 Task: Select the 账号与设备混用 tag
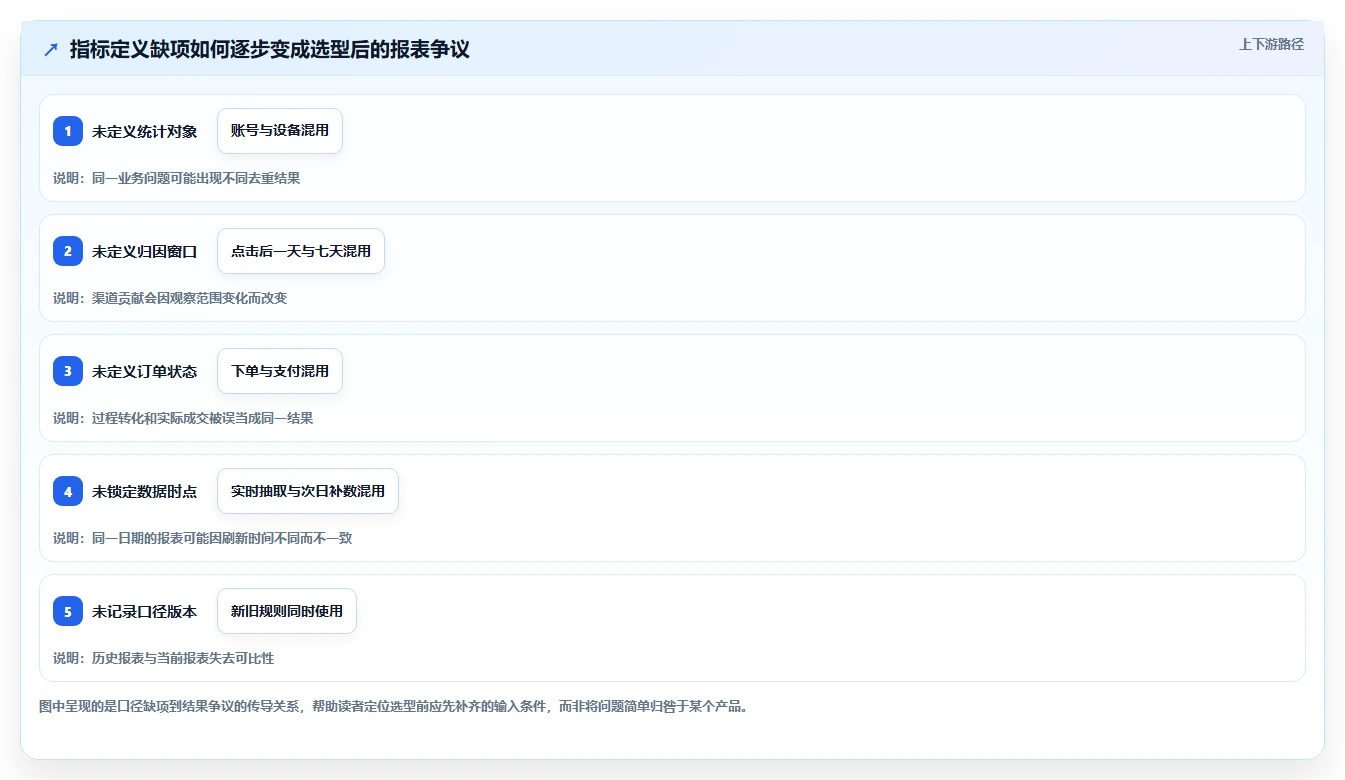pos(280,131)
